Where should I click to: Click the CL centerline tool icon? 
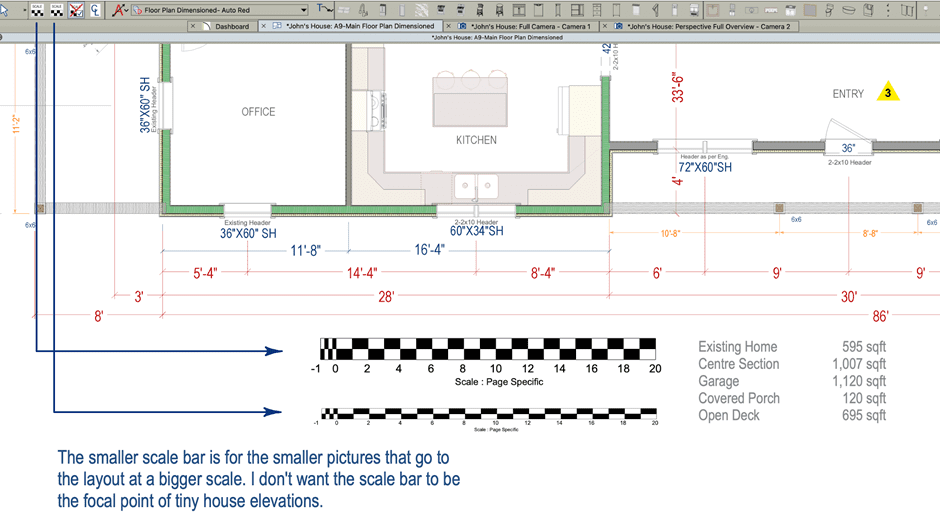[95, 9]
